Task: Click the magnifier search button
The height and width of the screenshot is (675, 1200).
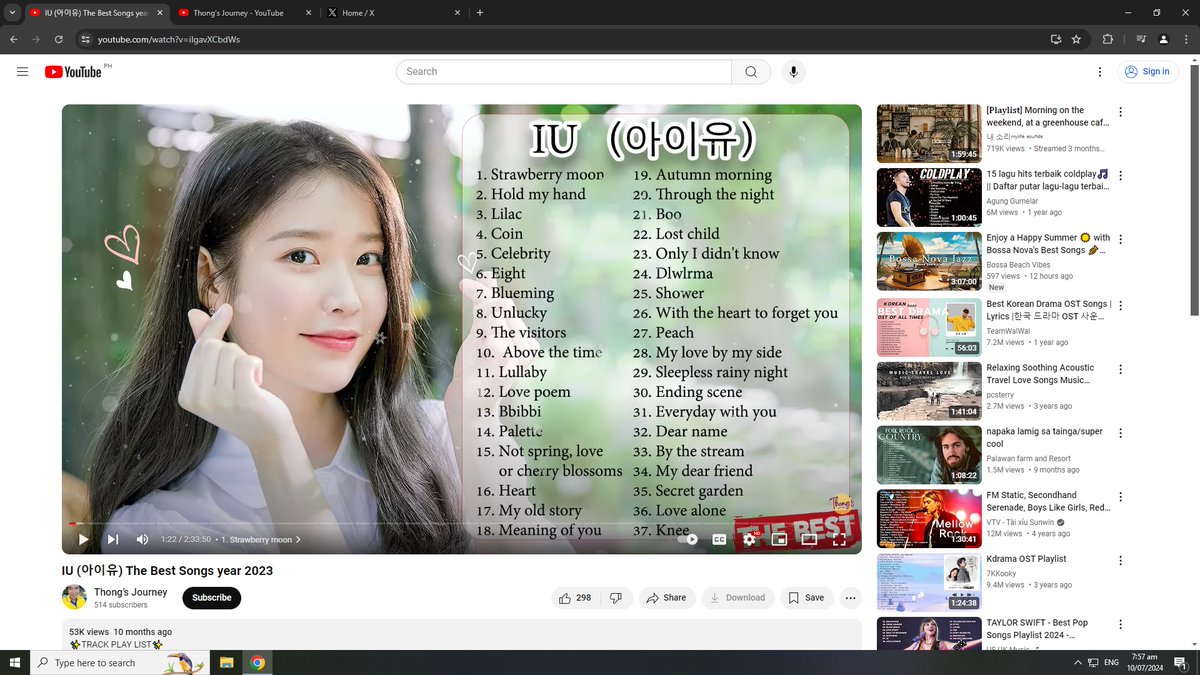Action: point(751,72)
